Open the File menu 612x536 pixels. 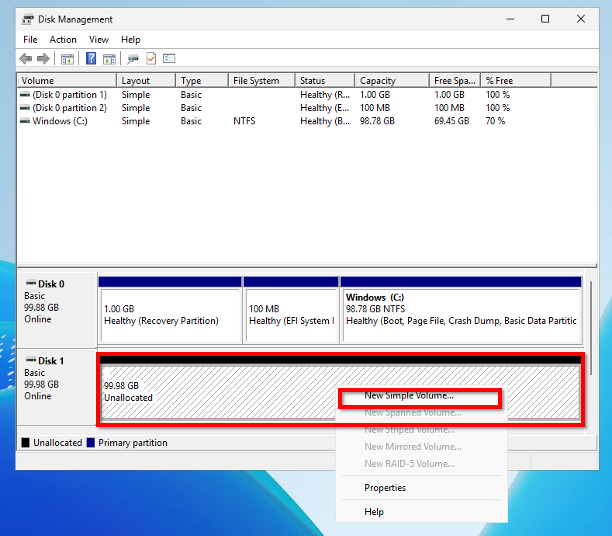pyautogui.click(x=30, y=40)
